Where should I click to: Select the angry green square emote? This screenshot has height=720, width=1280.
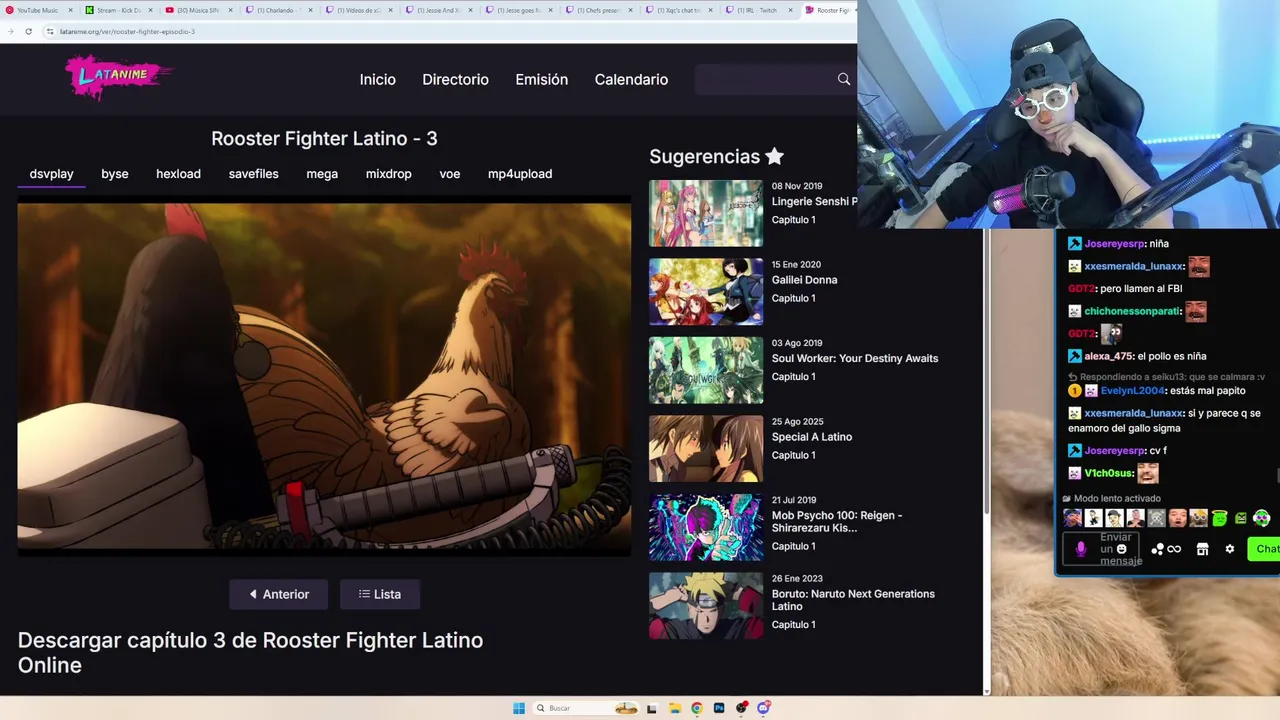[1241, 518]
